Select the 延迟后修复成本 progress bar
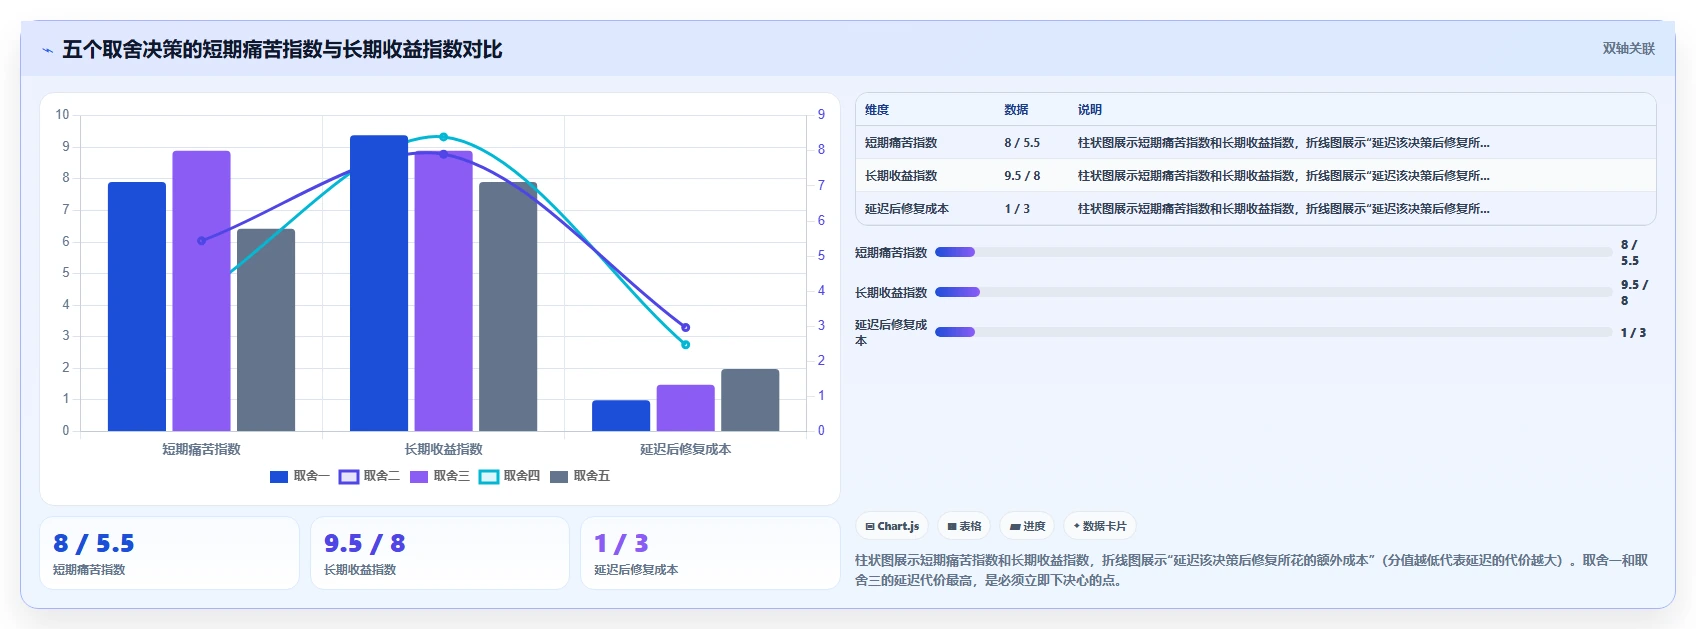 1273,332
